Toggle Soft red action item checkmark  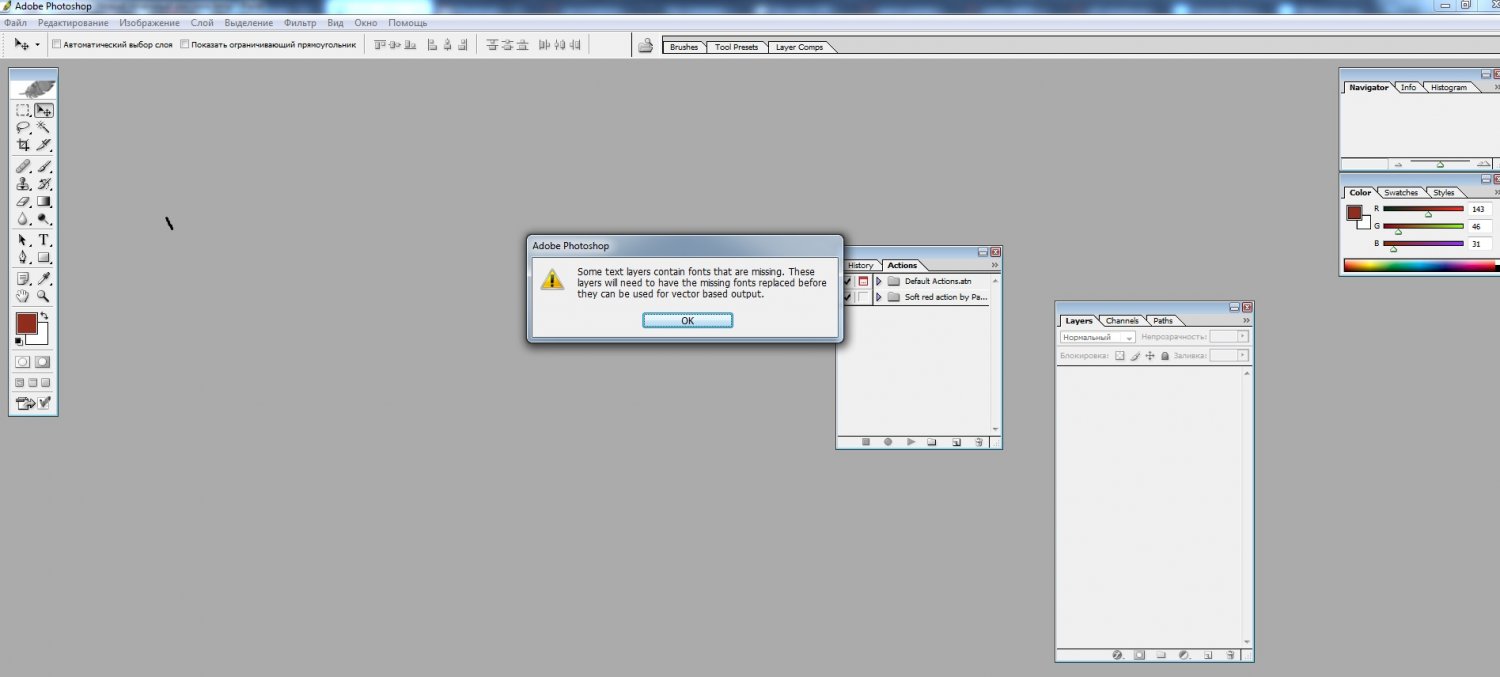point(848,297)
